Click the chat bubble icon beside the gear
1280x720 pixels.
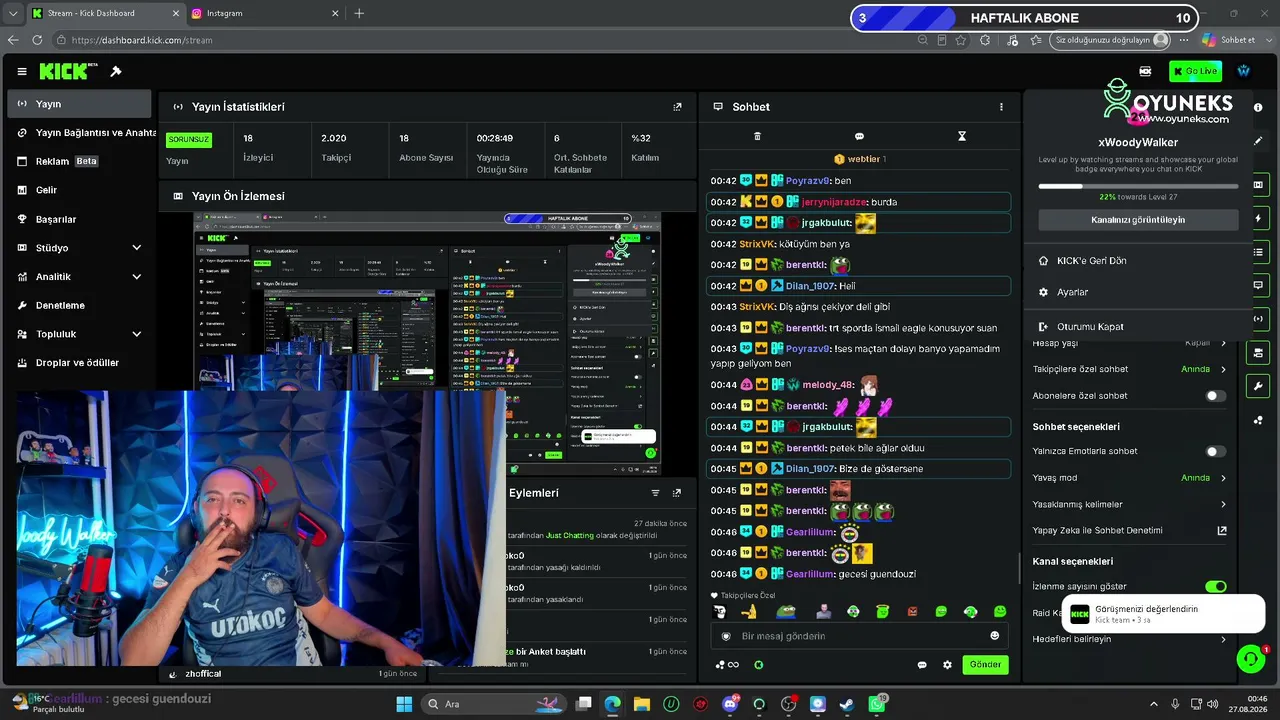point(922,665)
